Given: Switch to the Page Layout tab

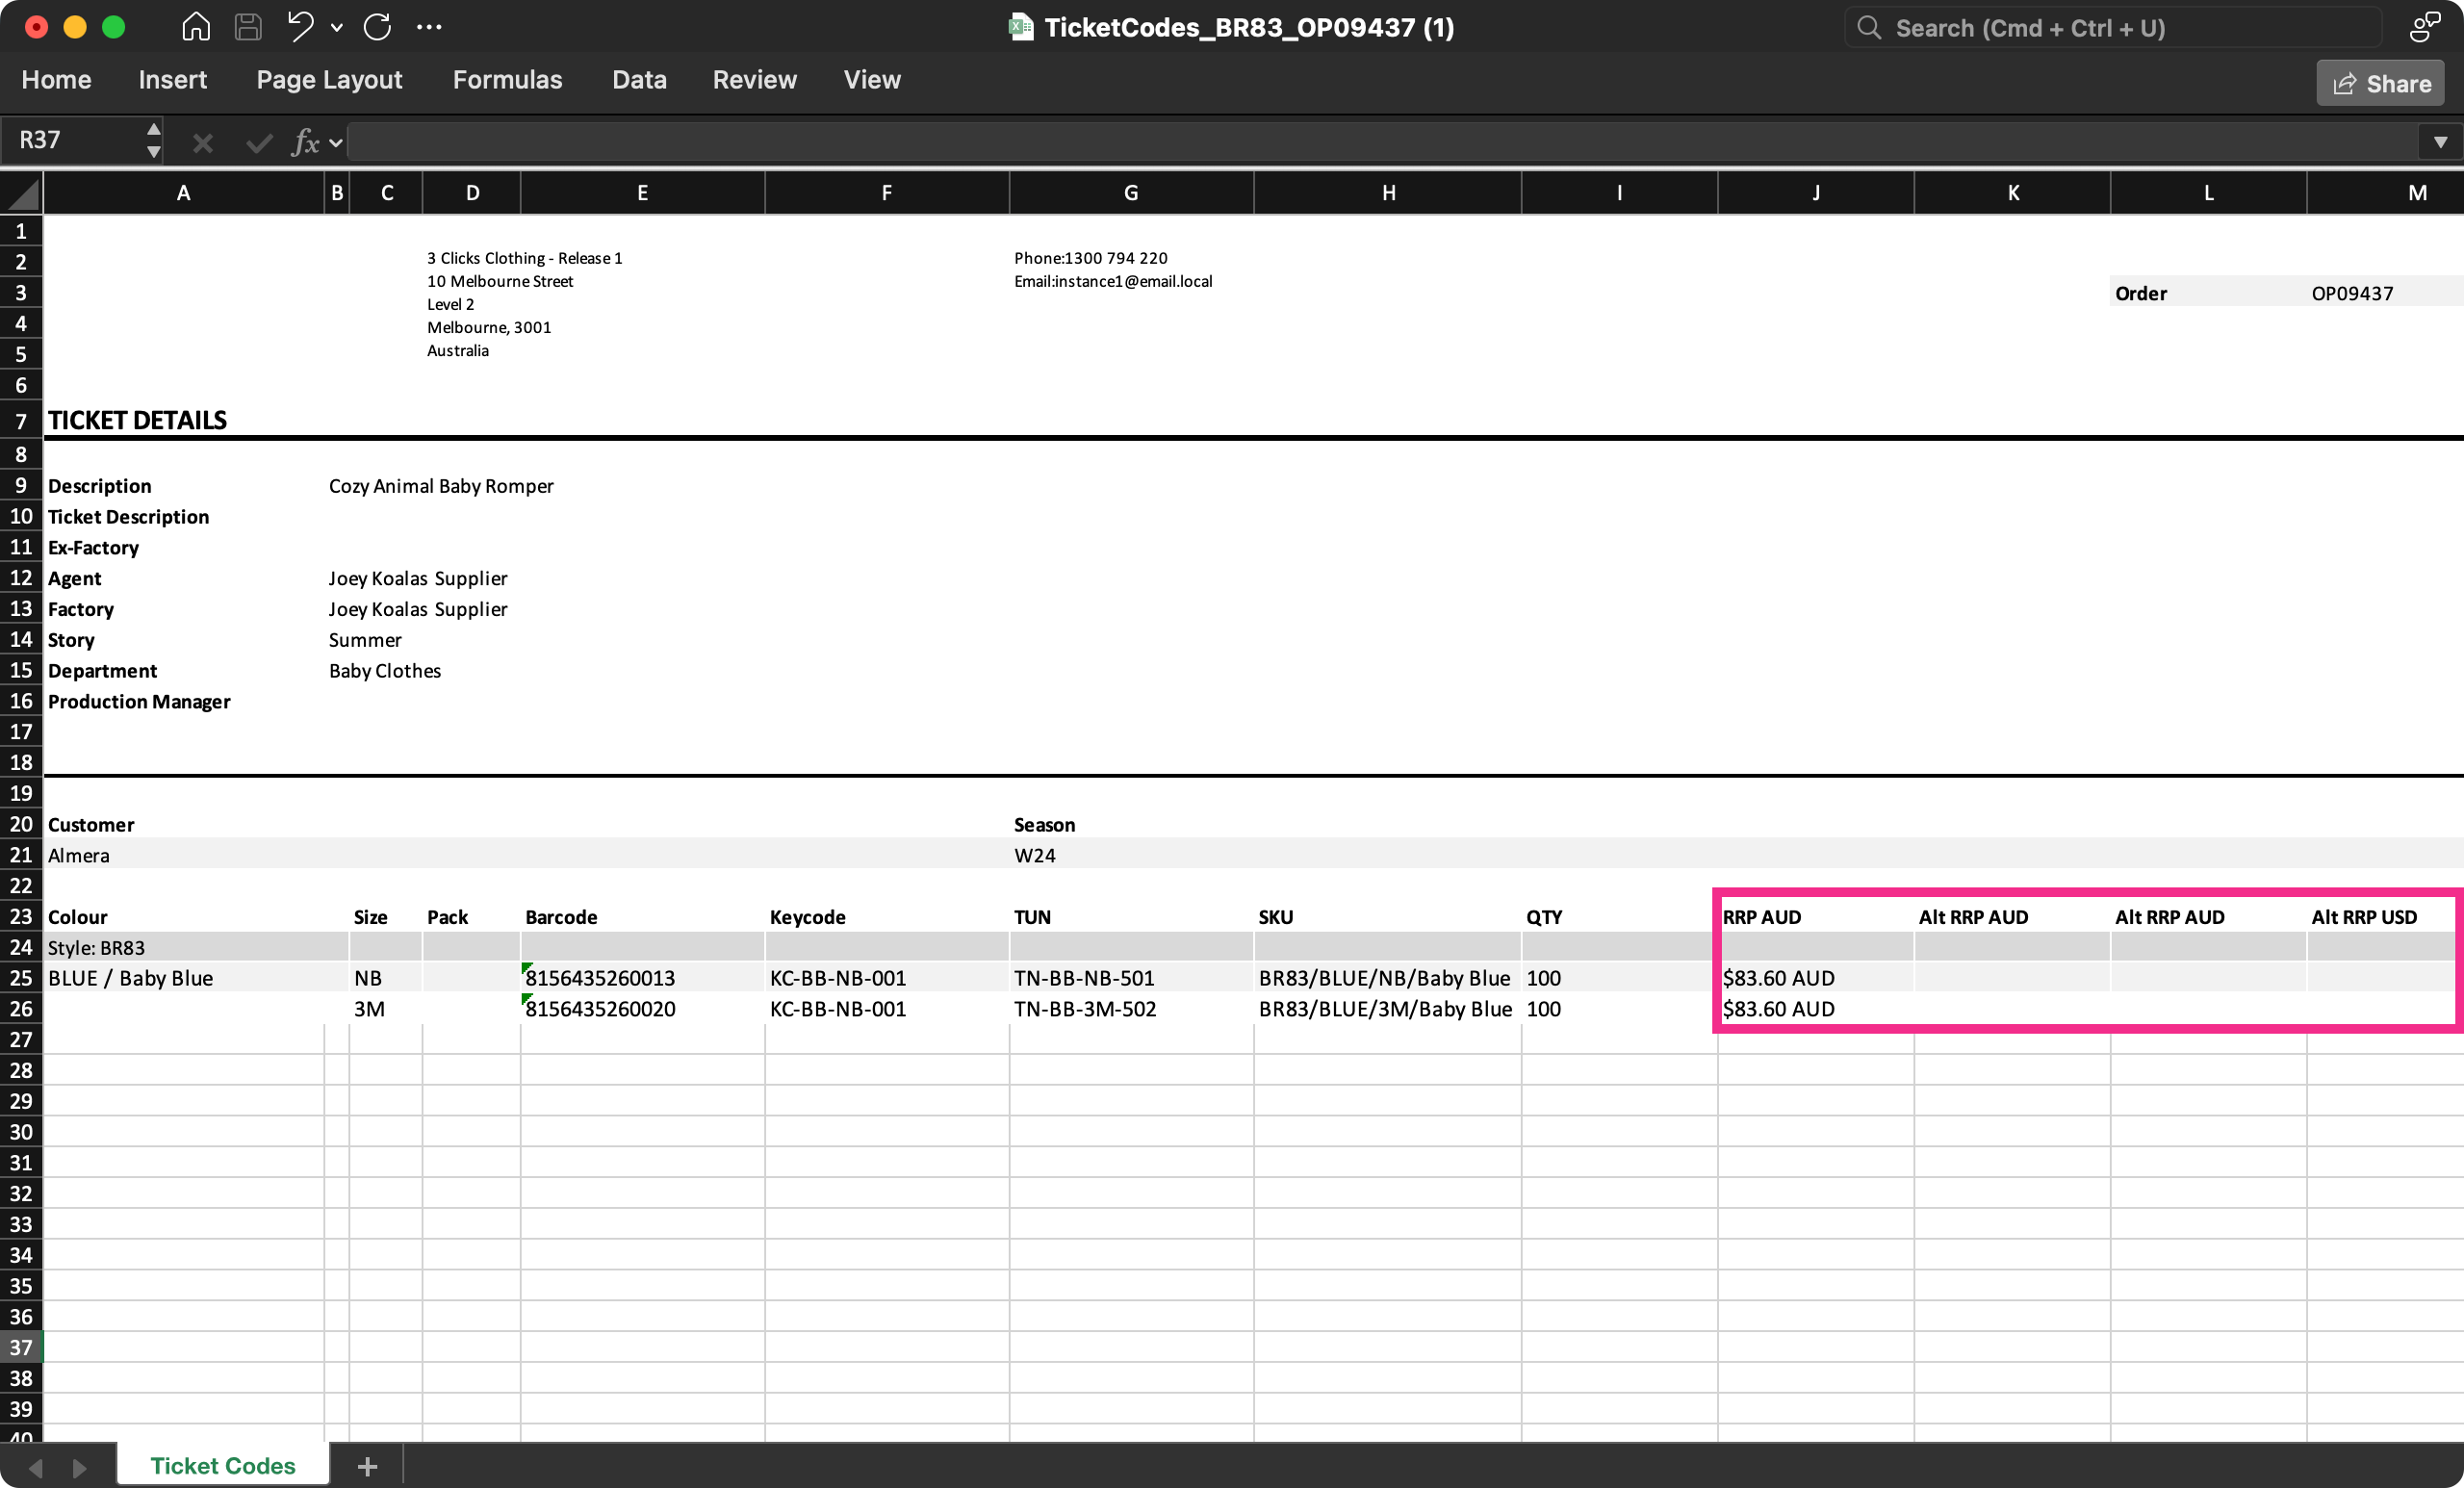Looking at the screenshot, I should click(x=329, y=80).
